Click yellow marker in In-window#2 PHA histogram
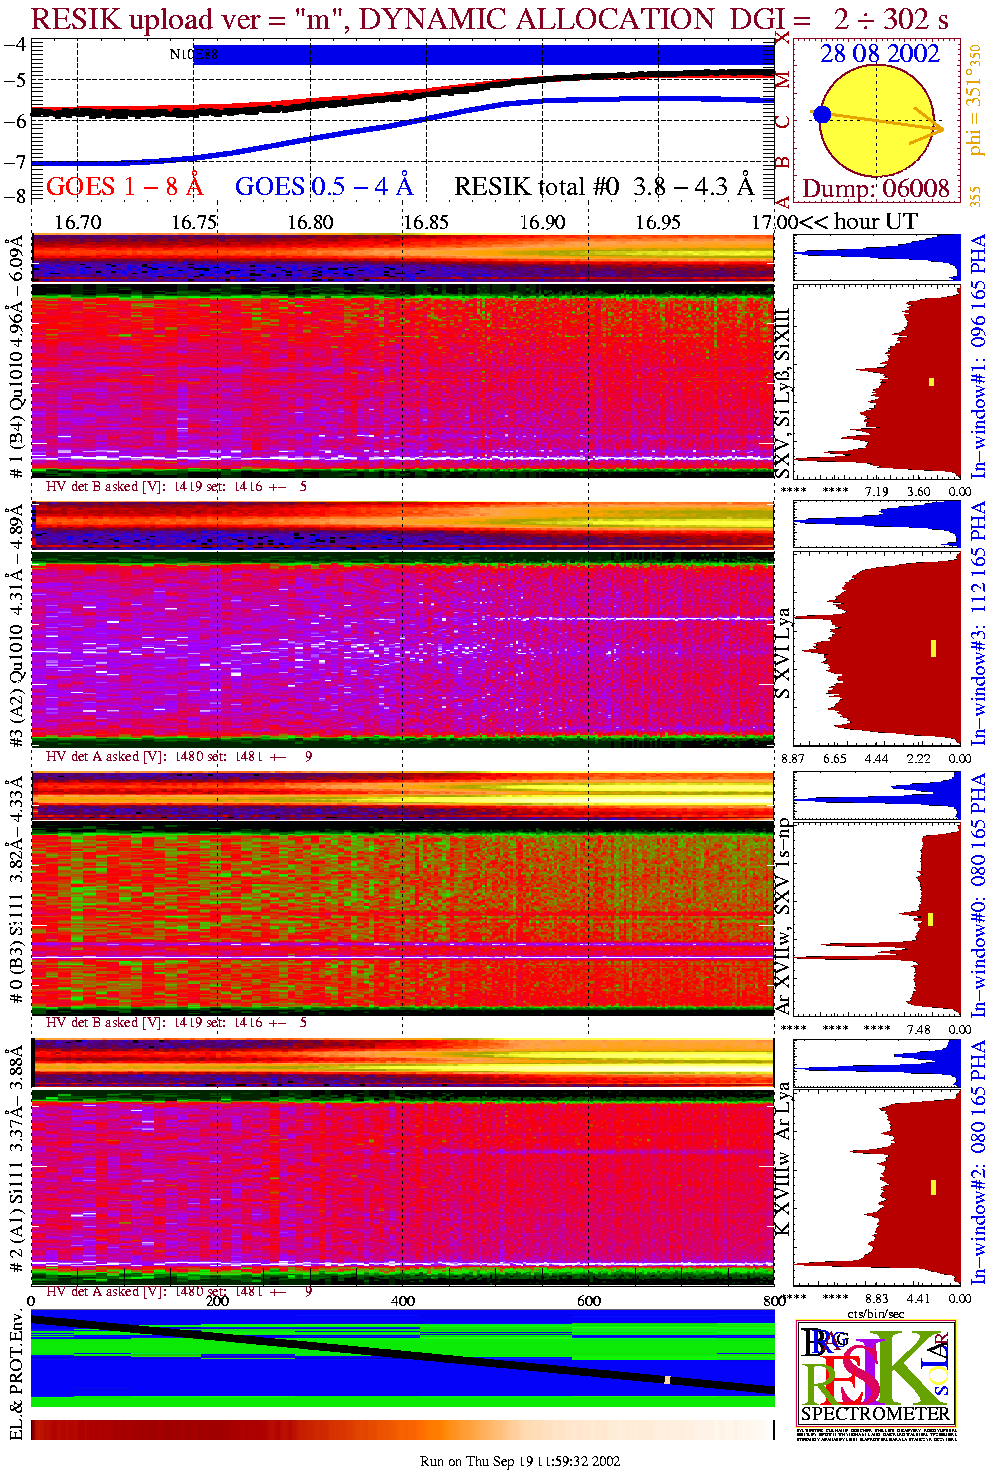 coord(933,1187)
